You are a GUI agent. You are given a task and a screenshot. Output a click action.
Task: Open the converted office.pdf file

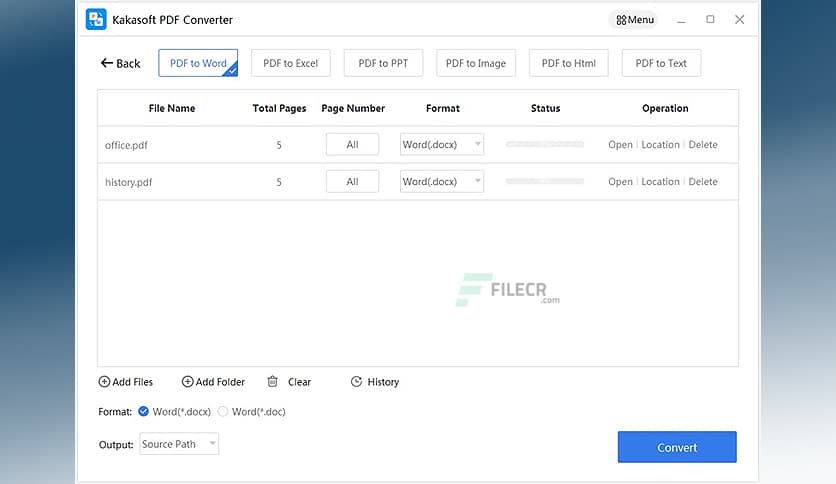pos(620,144)
